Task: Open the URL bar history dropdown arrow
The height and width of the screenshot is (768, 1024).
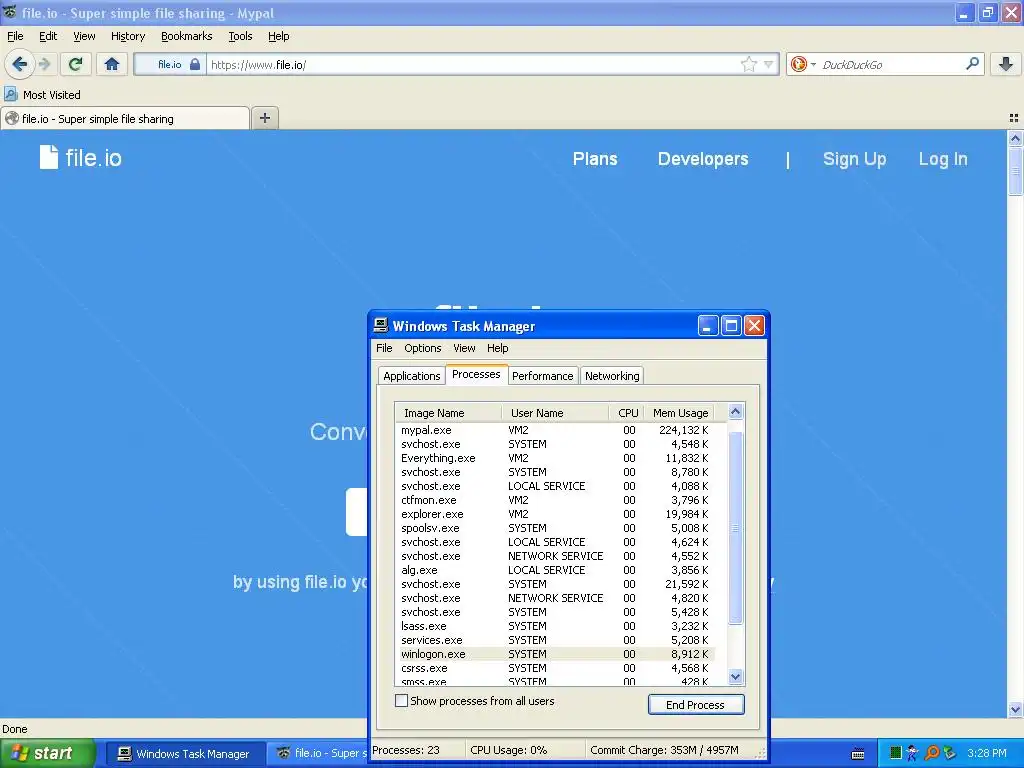Action: [x=769, y=64]
